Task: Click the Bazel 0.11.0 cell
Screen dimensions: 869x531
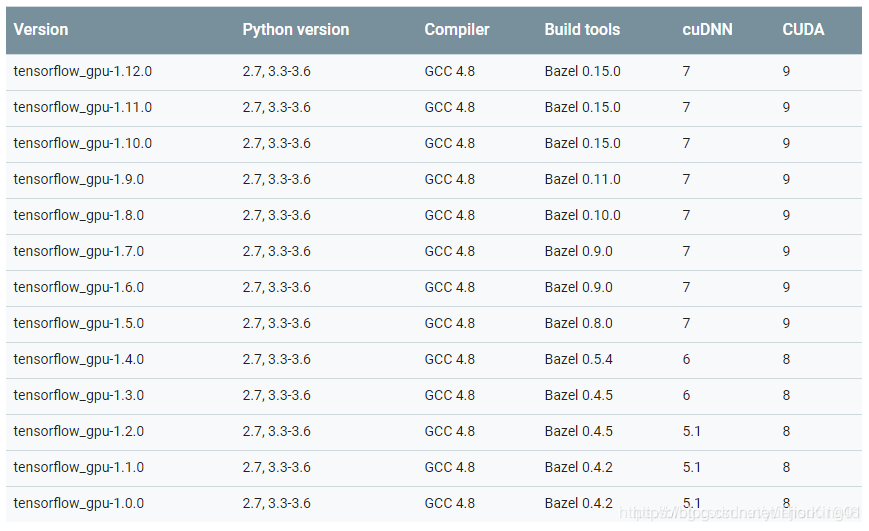Action: [582, 180]
